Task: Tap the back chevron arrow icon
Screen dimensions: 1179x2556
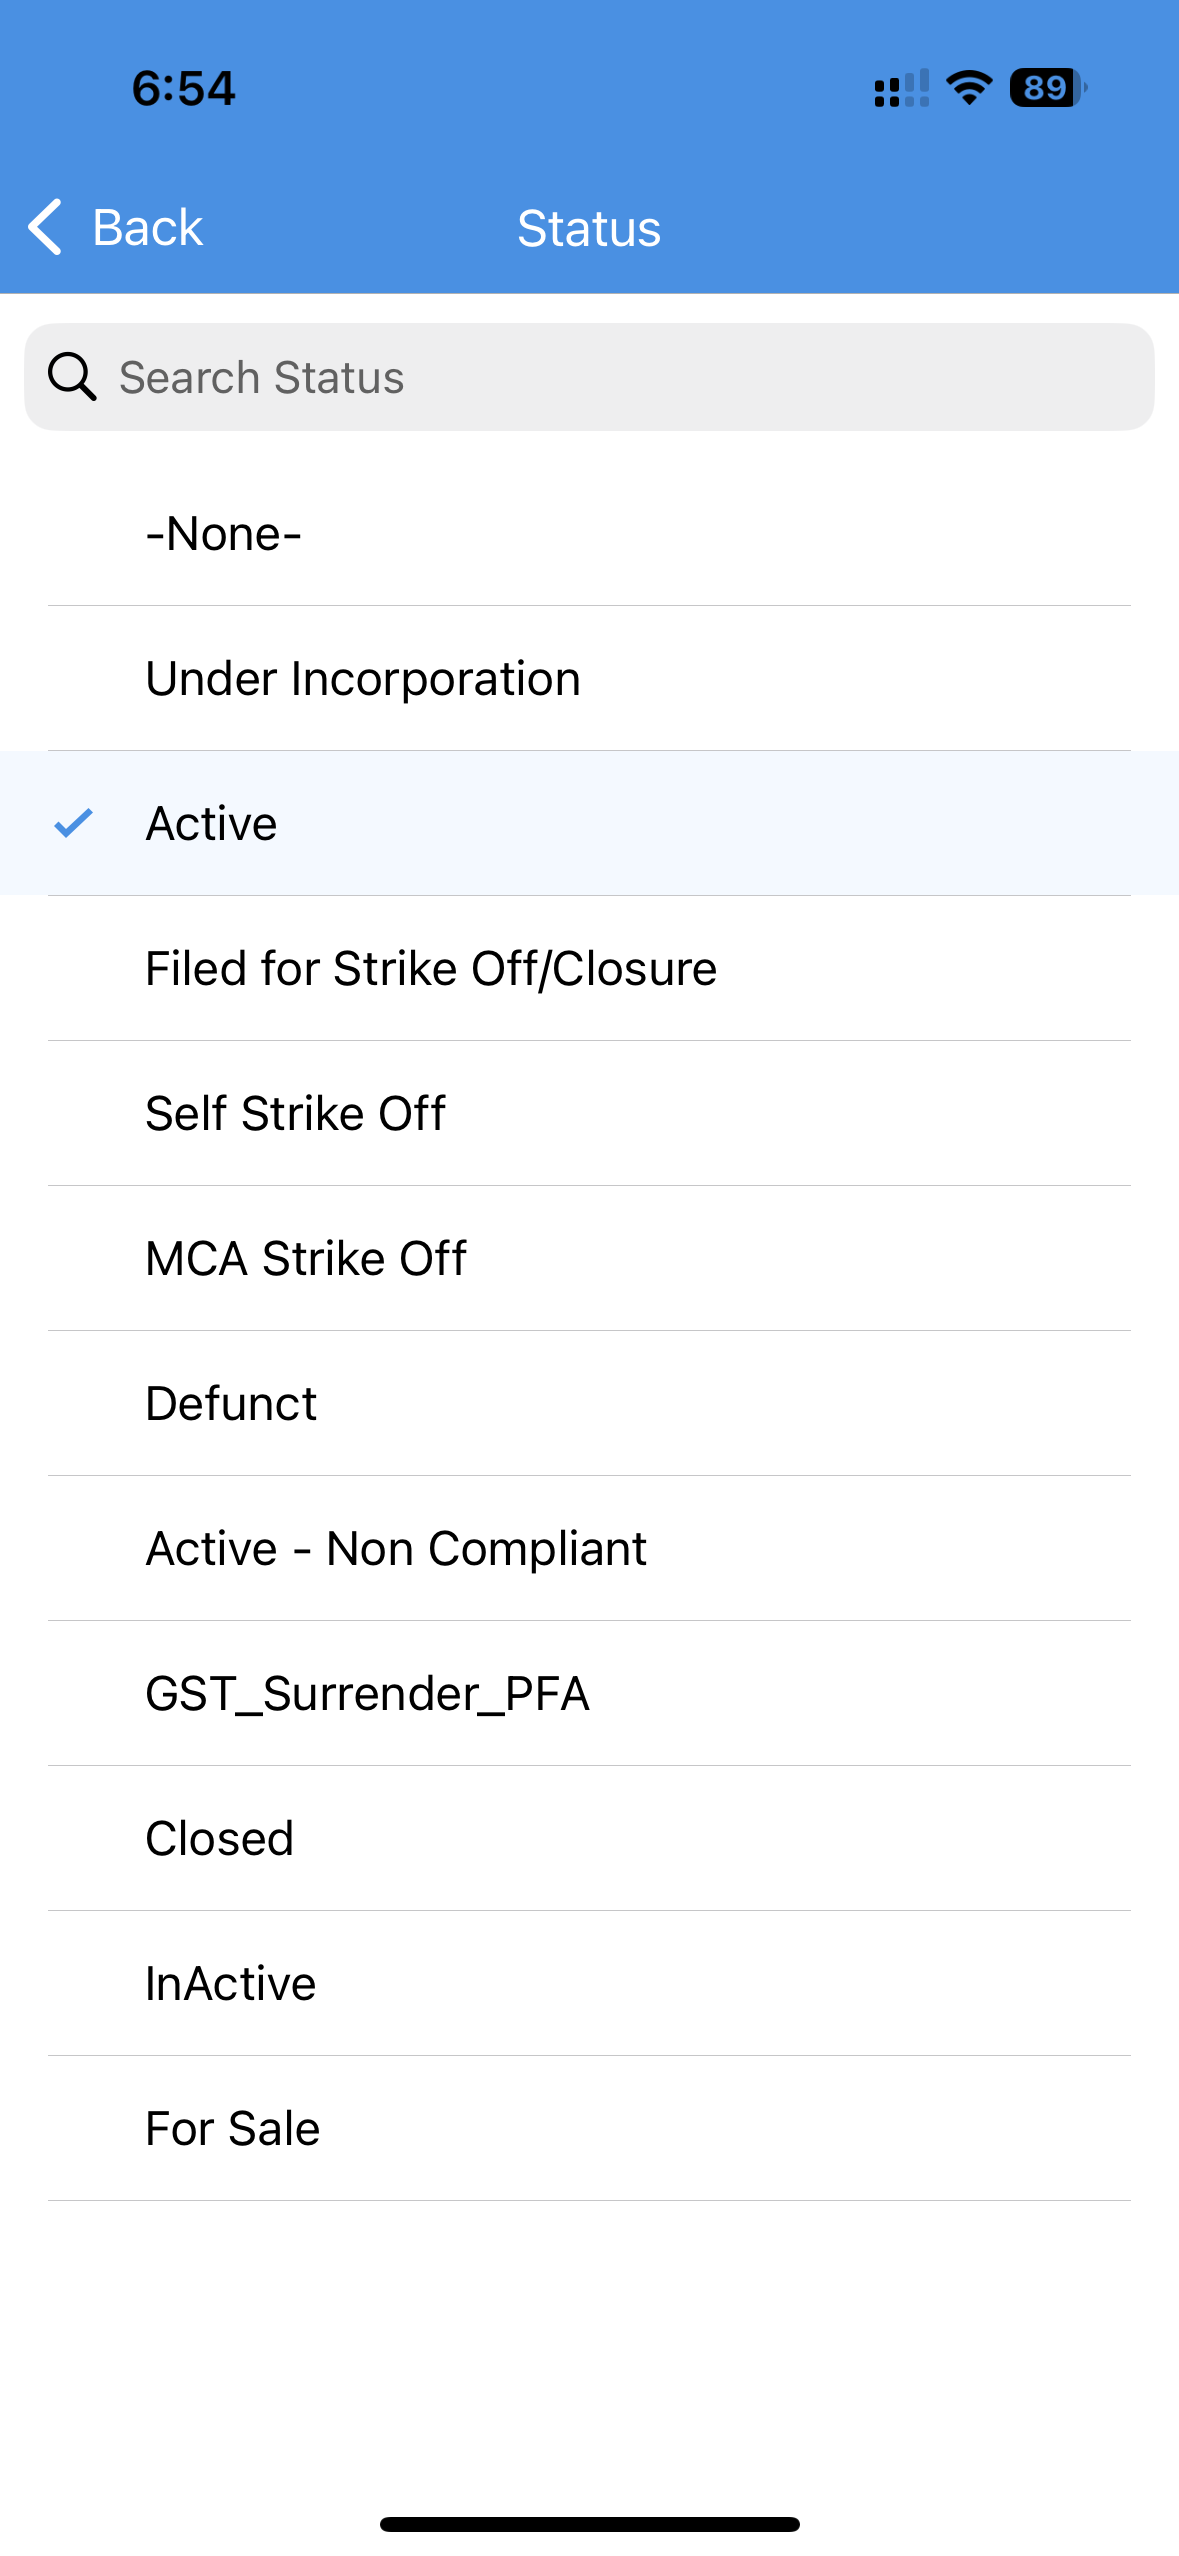Action: pyautogui.click(x=45, y=227)
